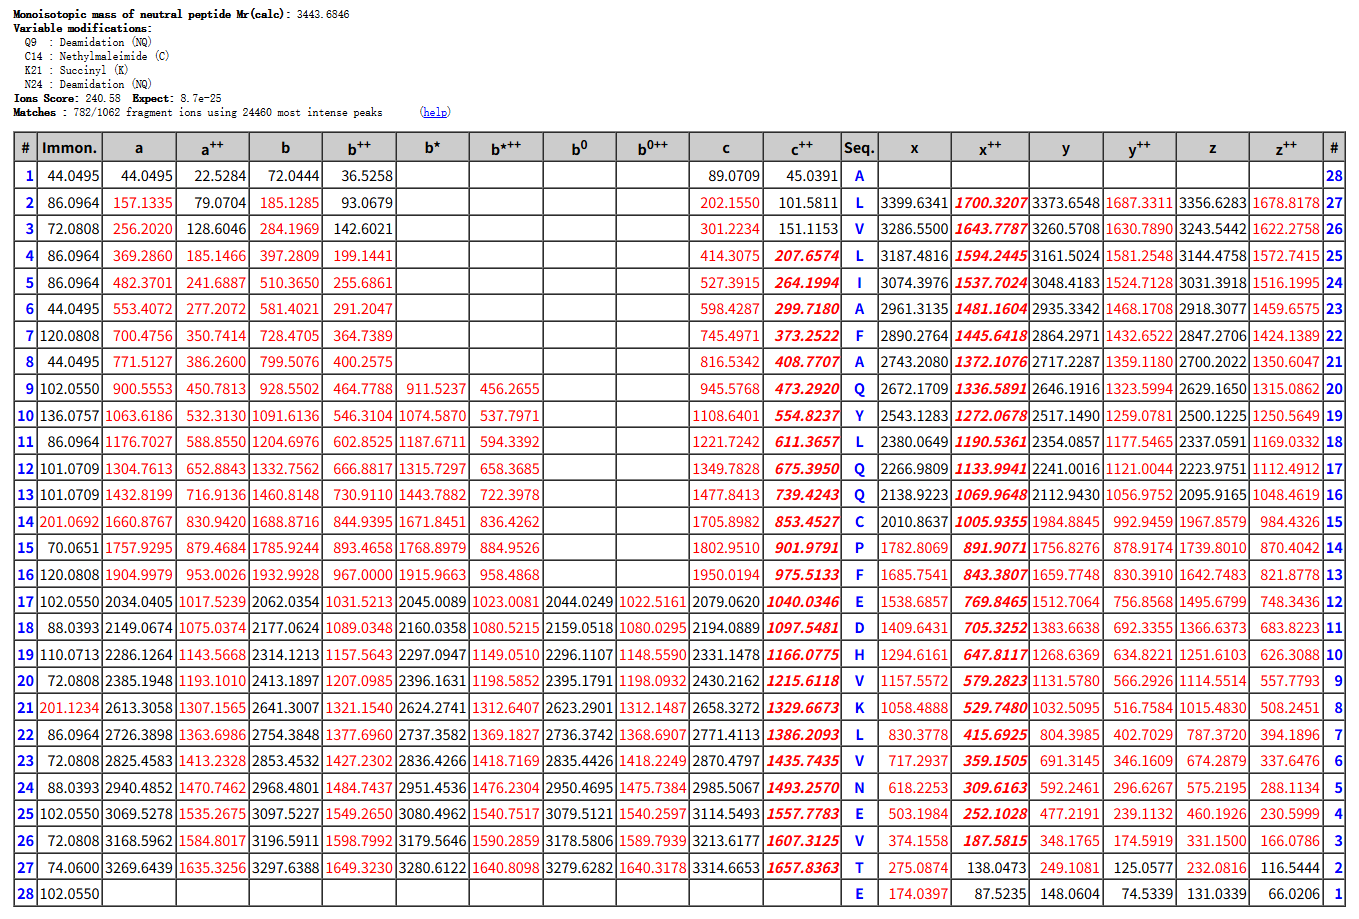The height and width of the screenshot is (919, 1359).
Task: Click sequence residue D in the Seq. column
Action: [859, 628]
